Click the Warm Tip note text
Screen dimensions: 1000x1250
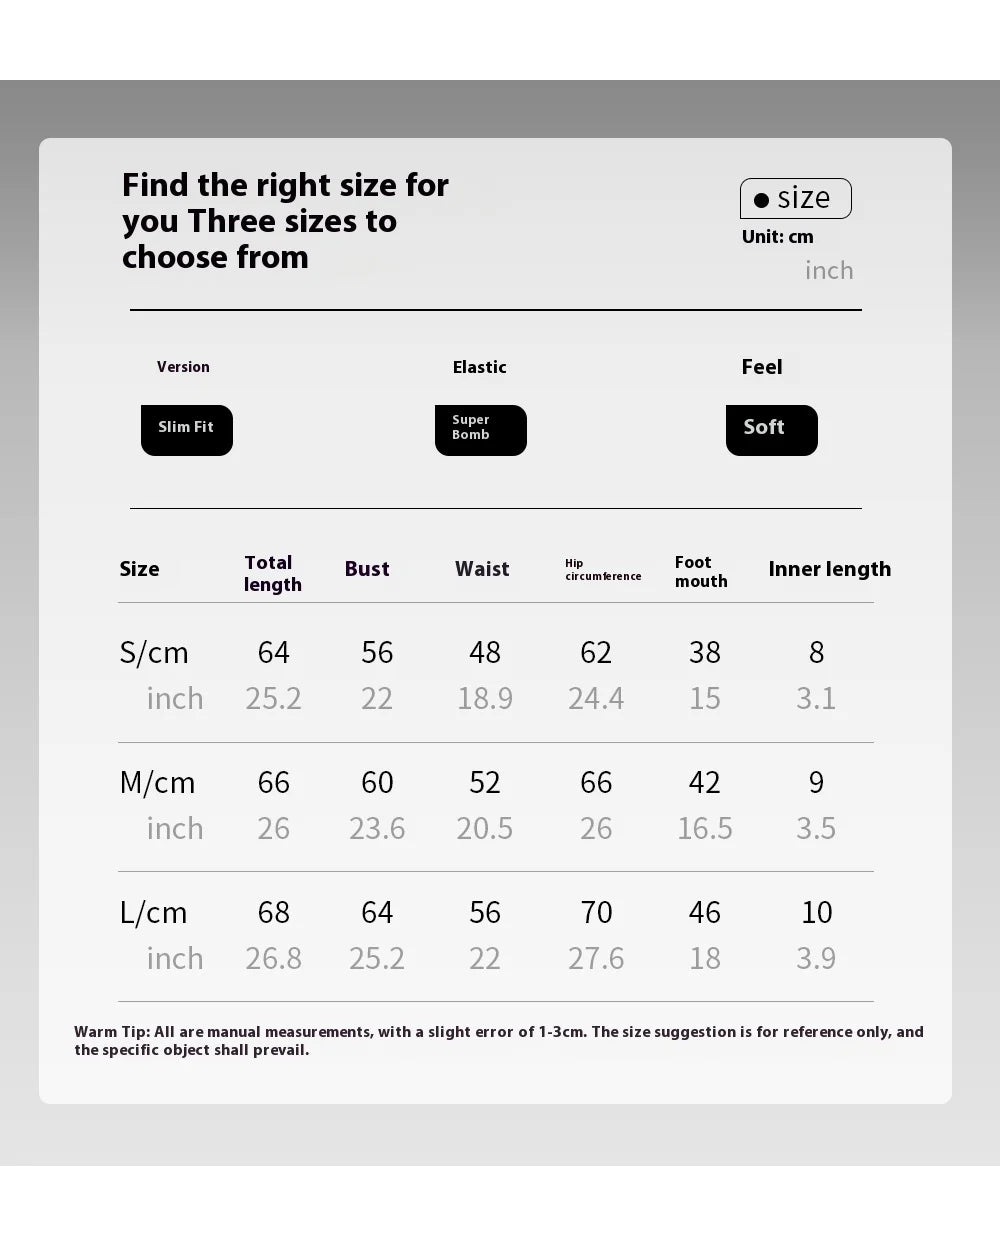[x=498, y=1040]
